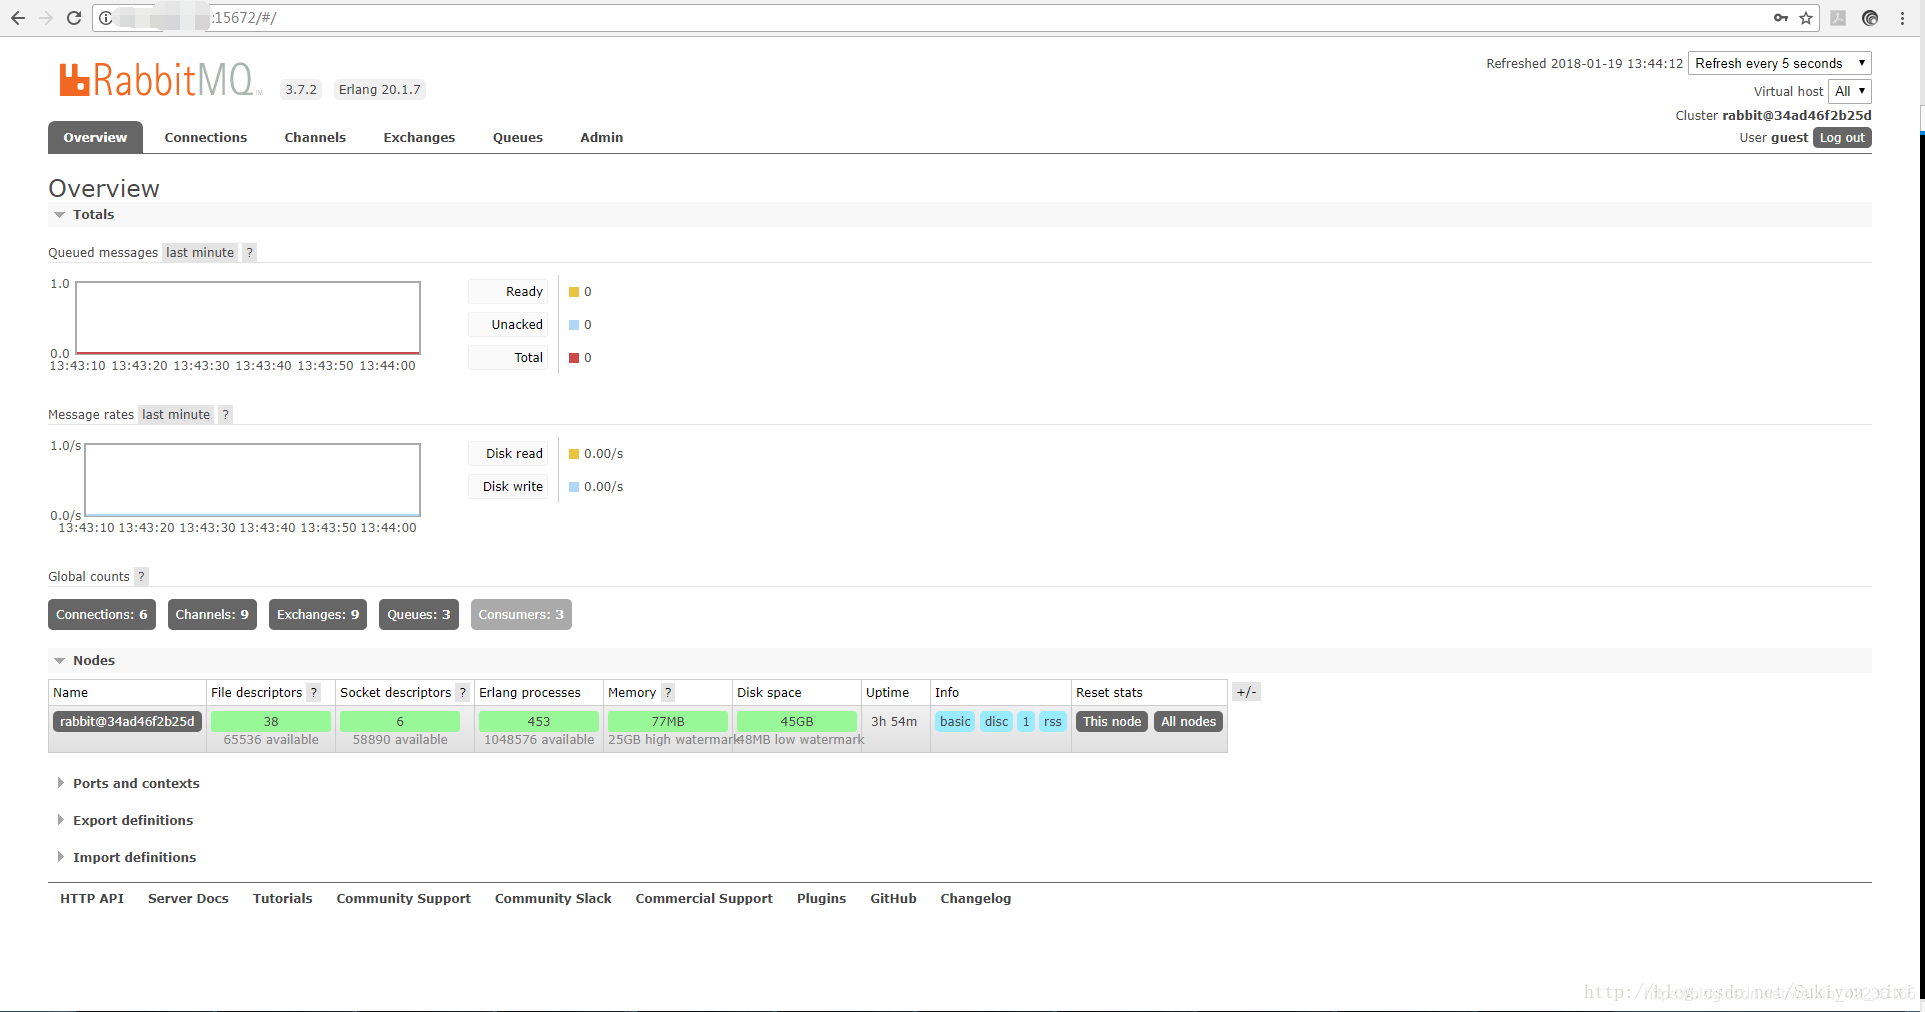The image size is (1925, 1012).
Task: Click the basic info tag
Action: click(x=955, y=722)
